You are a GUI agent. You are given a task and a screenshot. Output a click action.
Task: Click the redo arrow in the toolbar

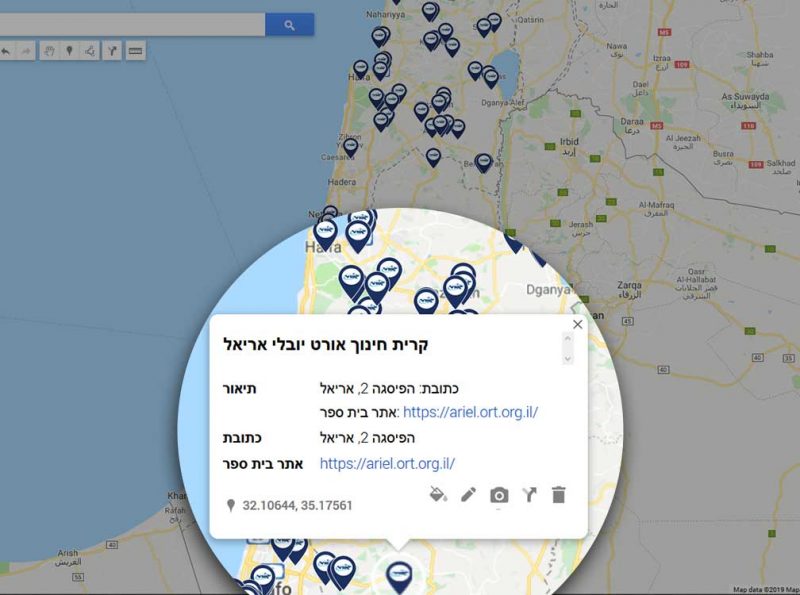coord(26,51)
